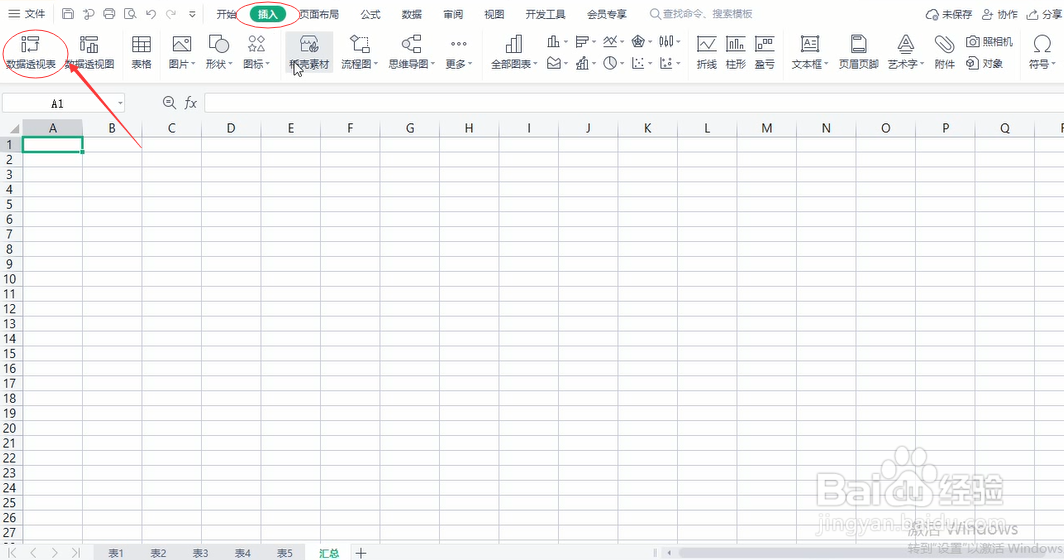Switch to the 会员专享 tab
The image size is (1064, 560).
pos(607,14)
